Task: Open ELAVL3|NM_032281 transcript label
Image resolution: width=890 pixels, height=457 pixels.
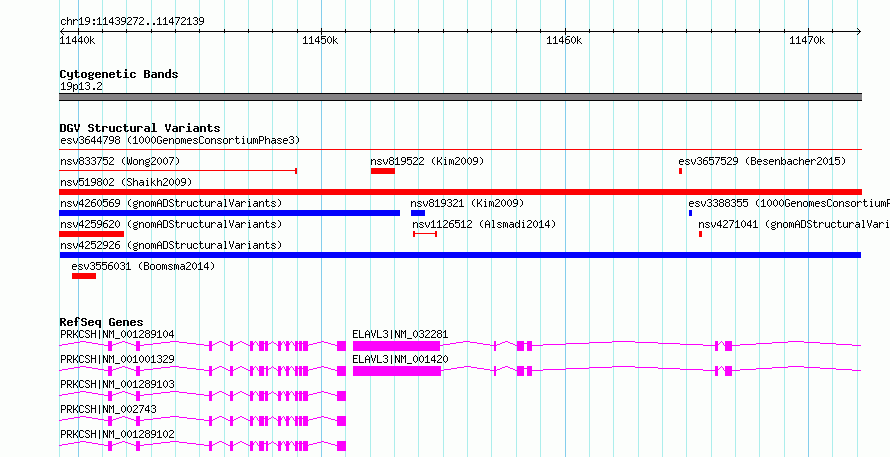Action: coord(400,334)
